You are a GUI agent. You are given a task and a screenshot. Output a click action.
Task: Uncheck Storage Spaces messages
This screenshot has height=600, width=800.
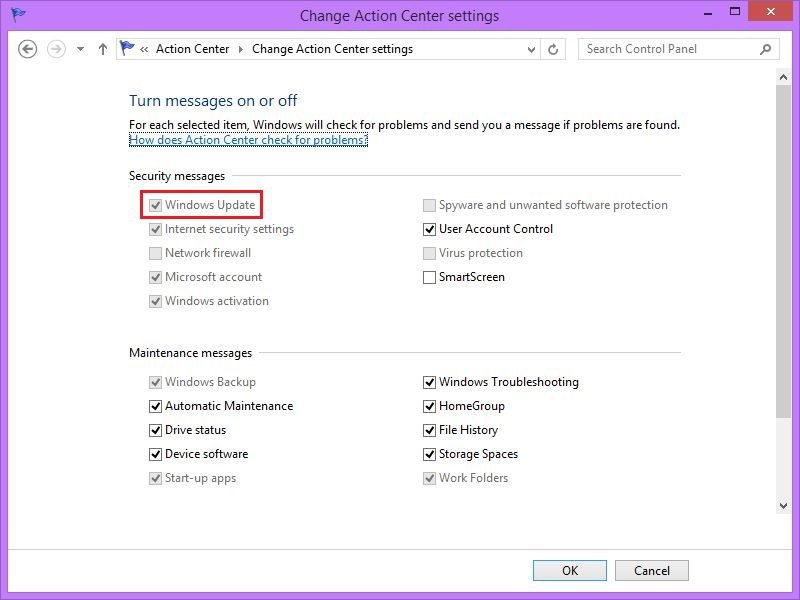click(429, 454)
